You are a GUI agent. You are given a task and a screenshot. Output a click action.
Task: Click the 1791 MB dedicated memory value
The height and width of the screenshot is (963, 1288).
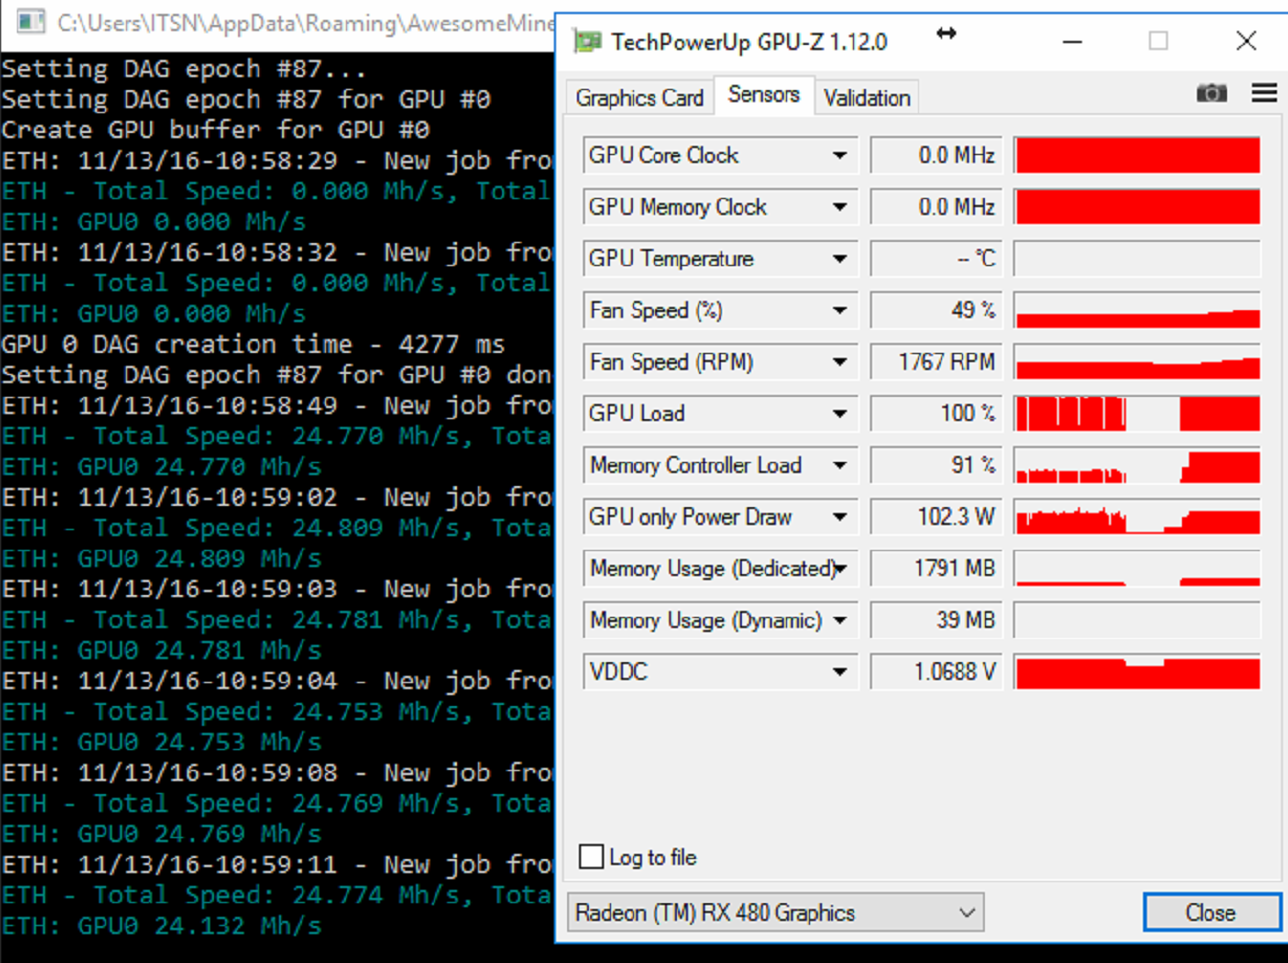click(936, 569)
